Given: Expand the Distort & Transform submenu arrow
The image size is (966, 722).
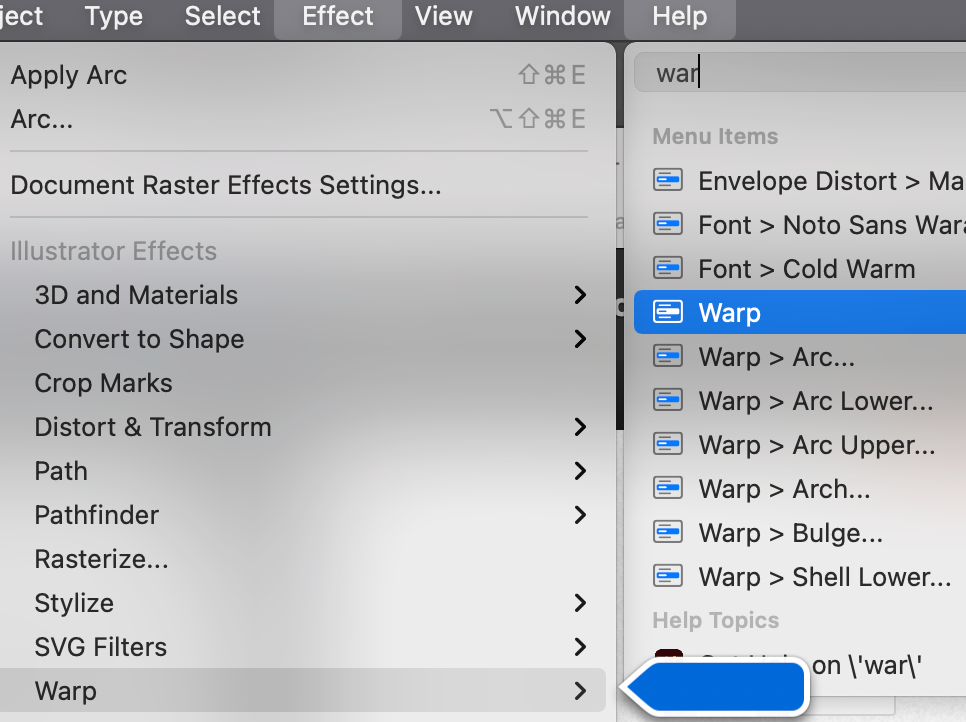Looking at the screenshot, I should coord(580,427).
